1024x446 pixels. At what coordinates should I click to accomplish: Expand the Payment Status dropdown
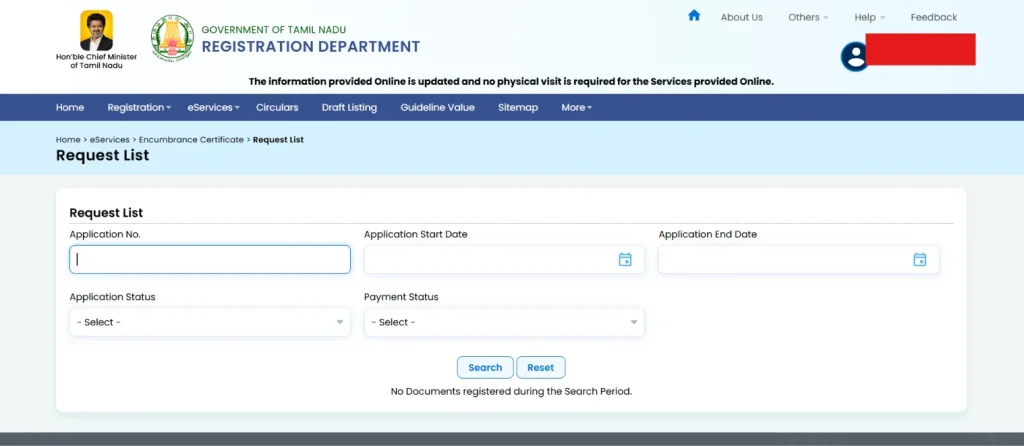pyautogui.click(x=504, y=323)
